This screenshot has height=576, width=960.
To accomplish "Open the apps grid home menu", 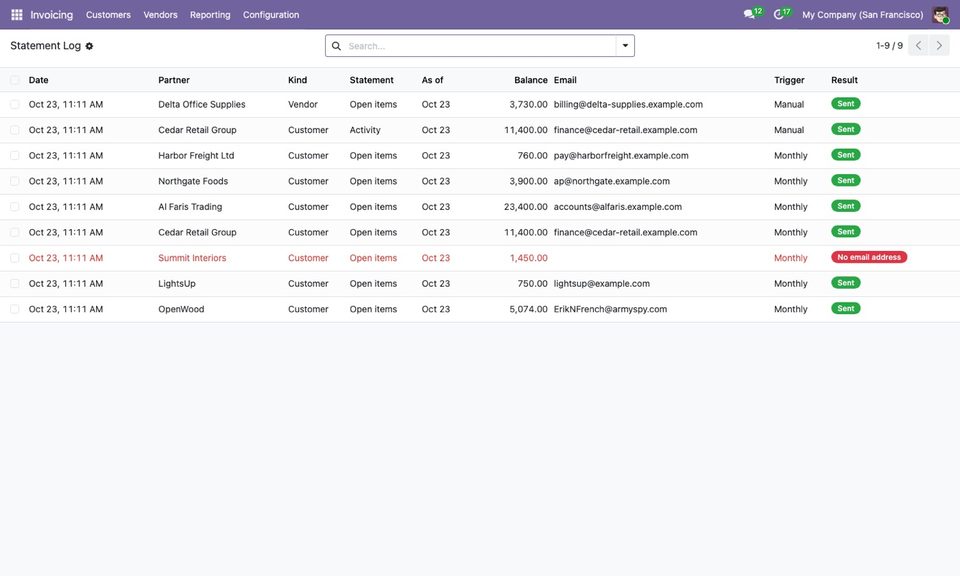I will click(17, 15).
